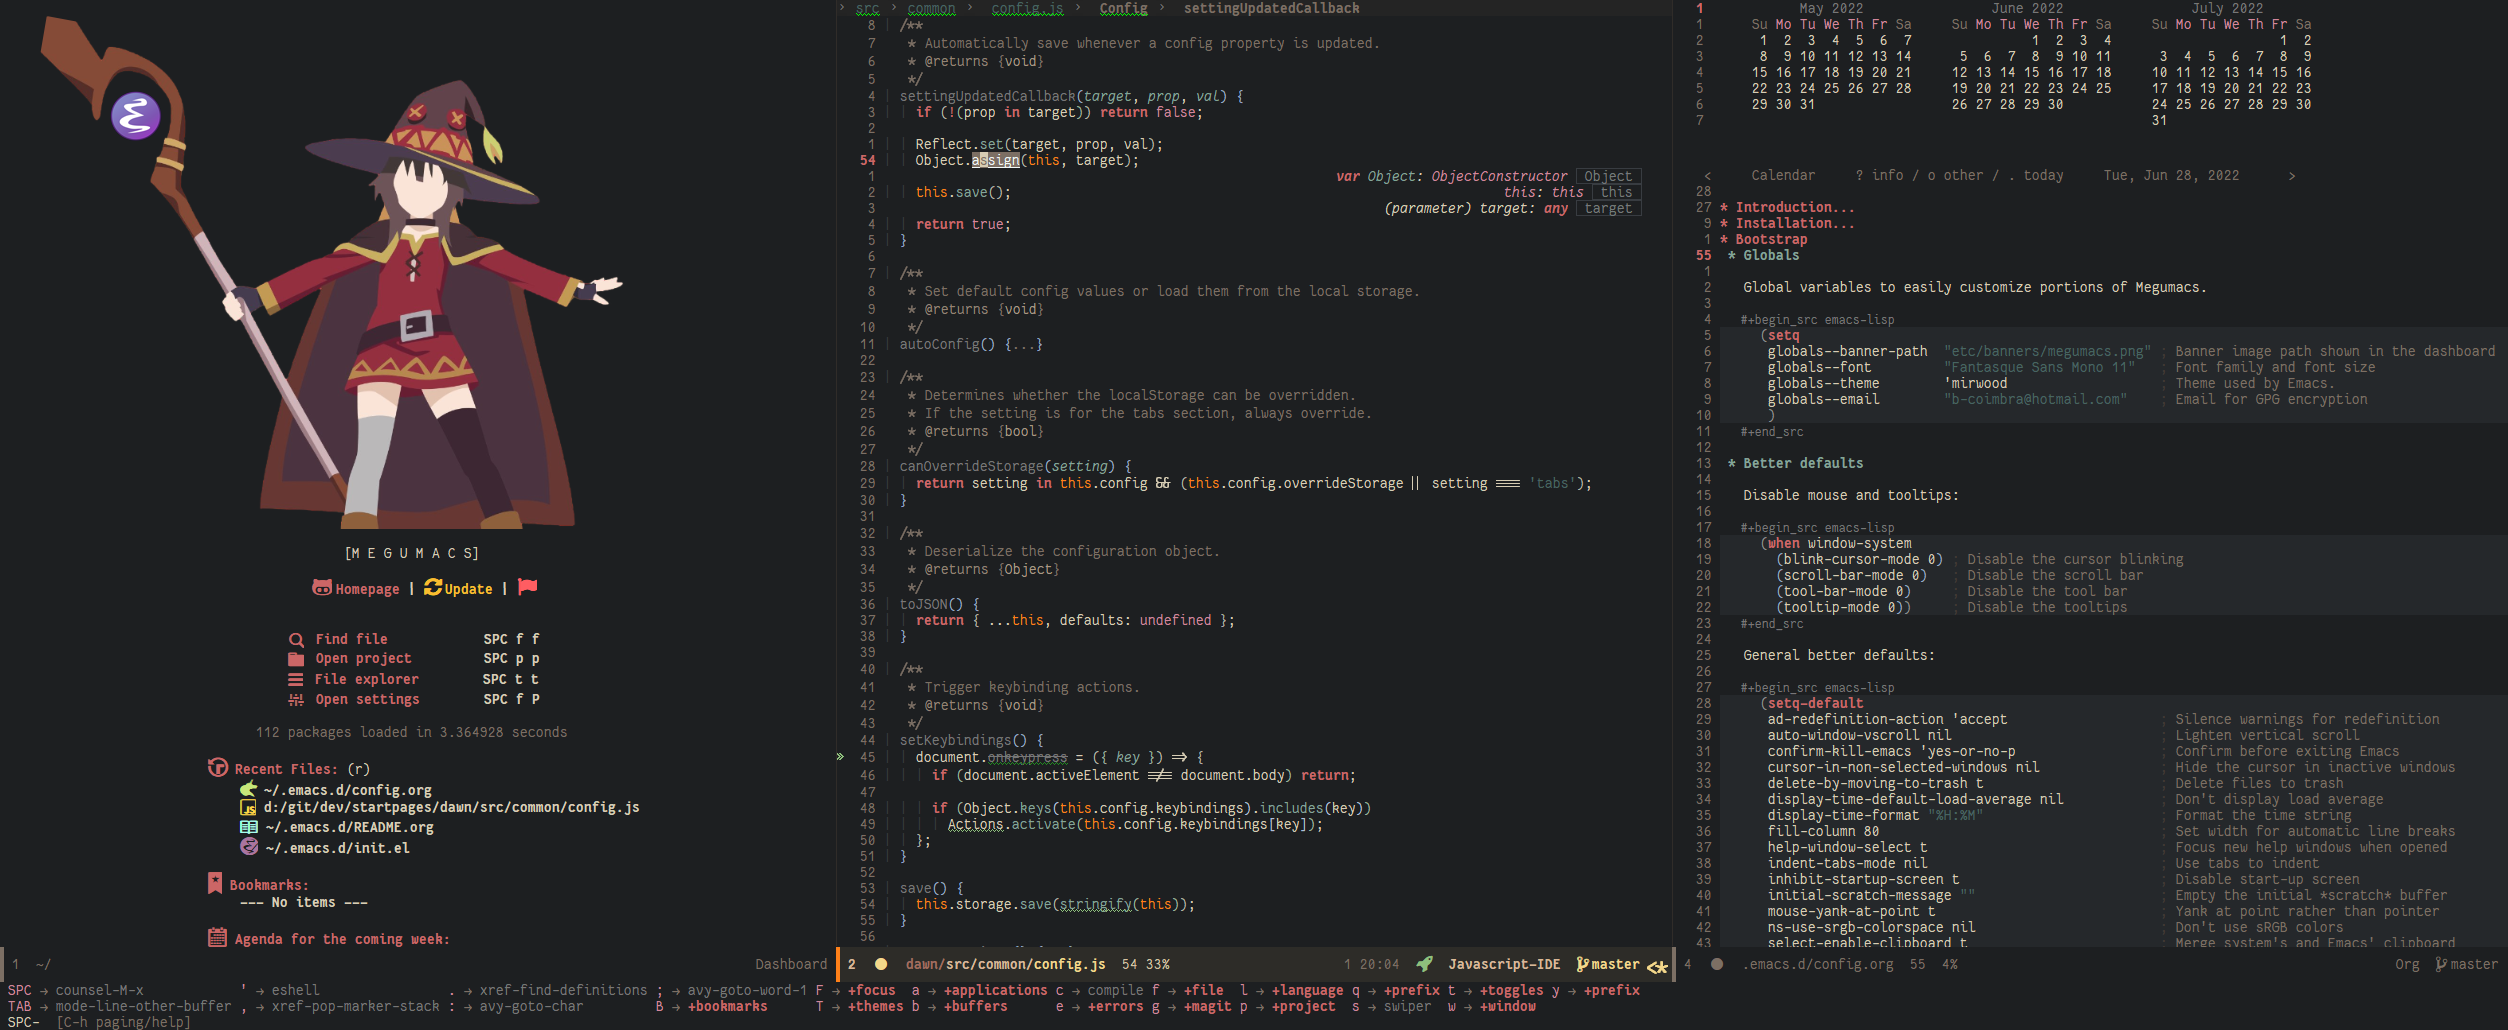Click Dashboard label in dashboard modeline
The image size is (2508, 1030).
click(791, 964)
